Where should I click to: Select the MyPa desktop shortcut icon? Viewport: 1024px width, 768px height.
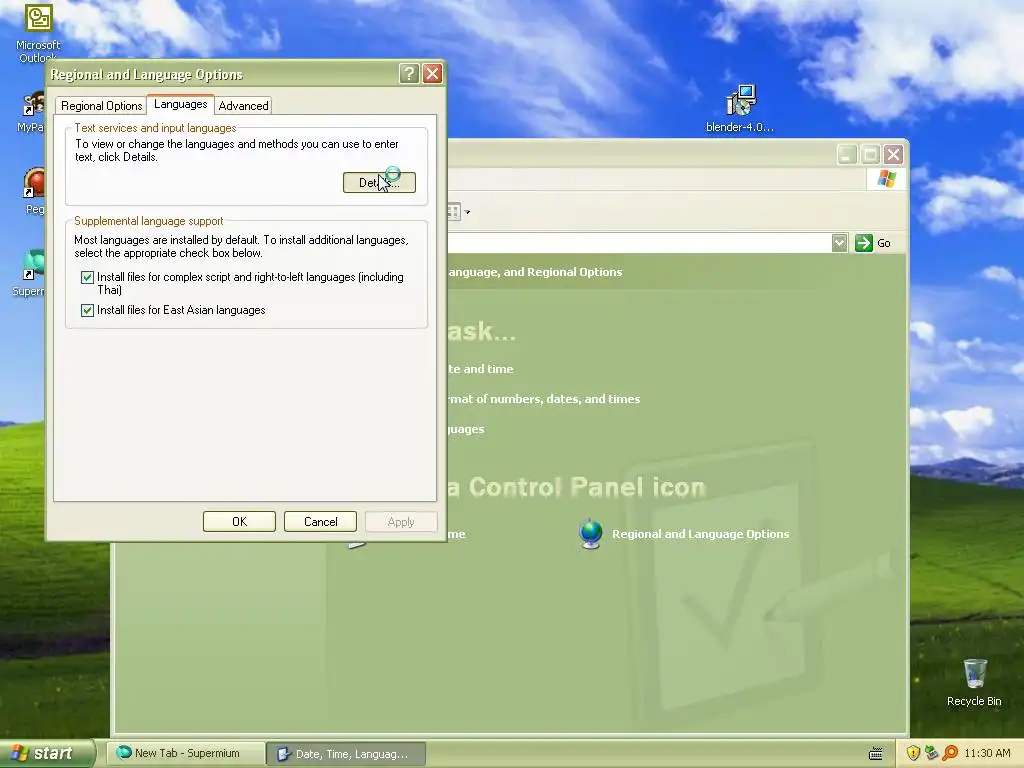[31, 113]
